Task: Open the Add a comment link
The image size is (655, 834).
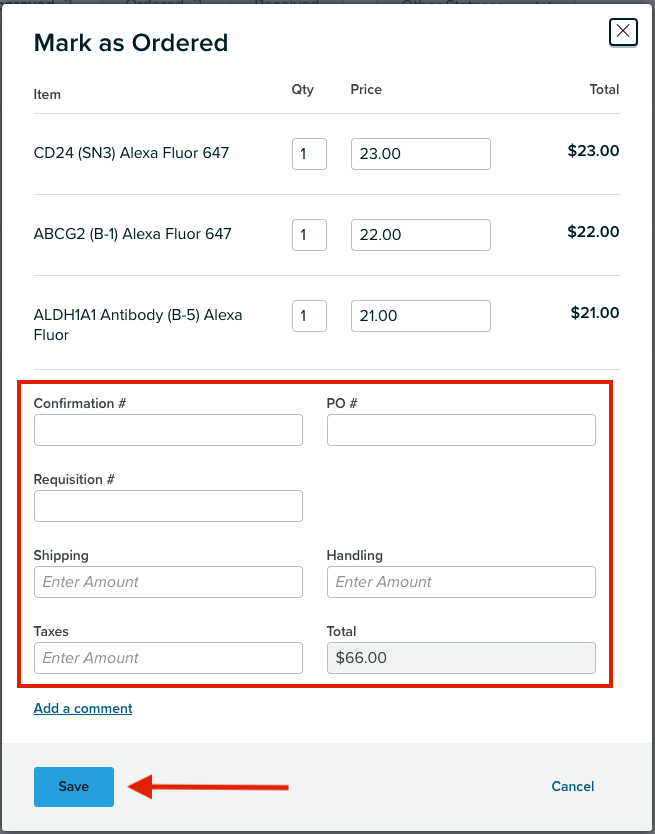Action: (x=83, y=708)
